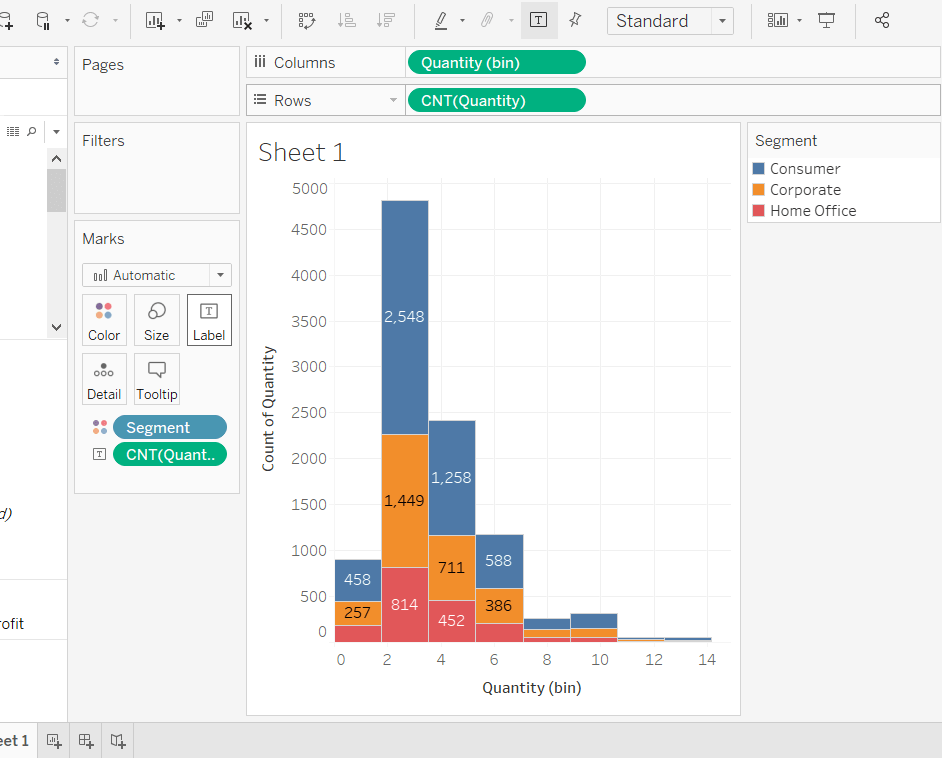Click the highlight pen icon
The width and height of the screenshot is (942, 758).
(441, 20)
